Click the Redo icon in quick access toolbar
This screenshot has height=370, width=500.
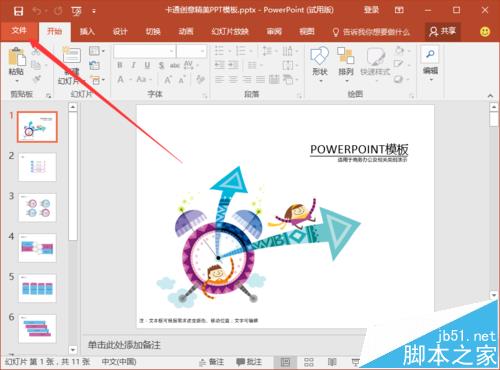tap(58, 11)
